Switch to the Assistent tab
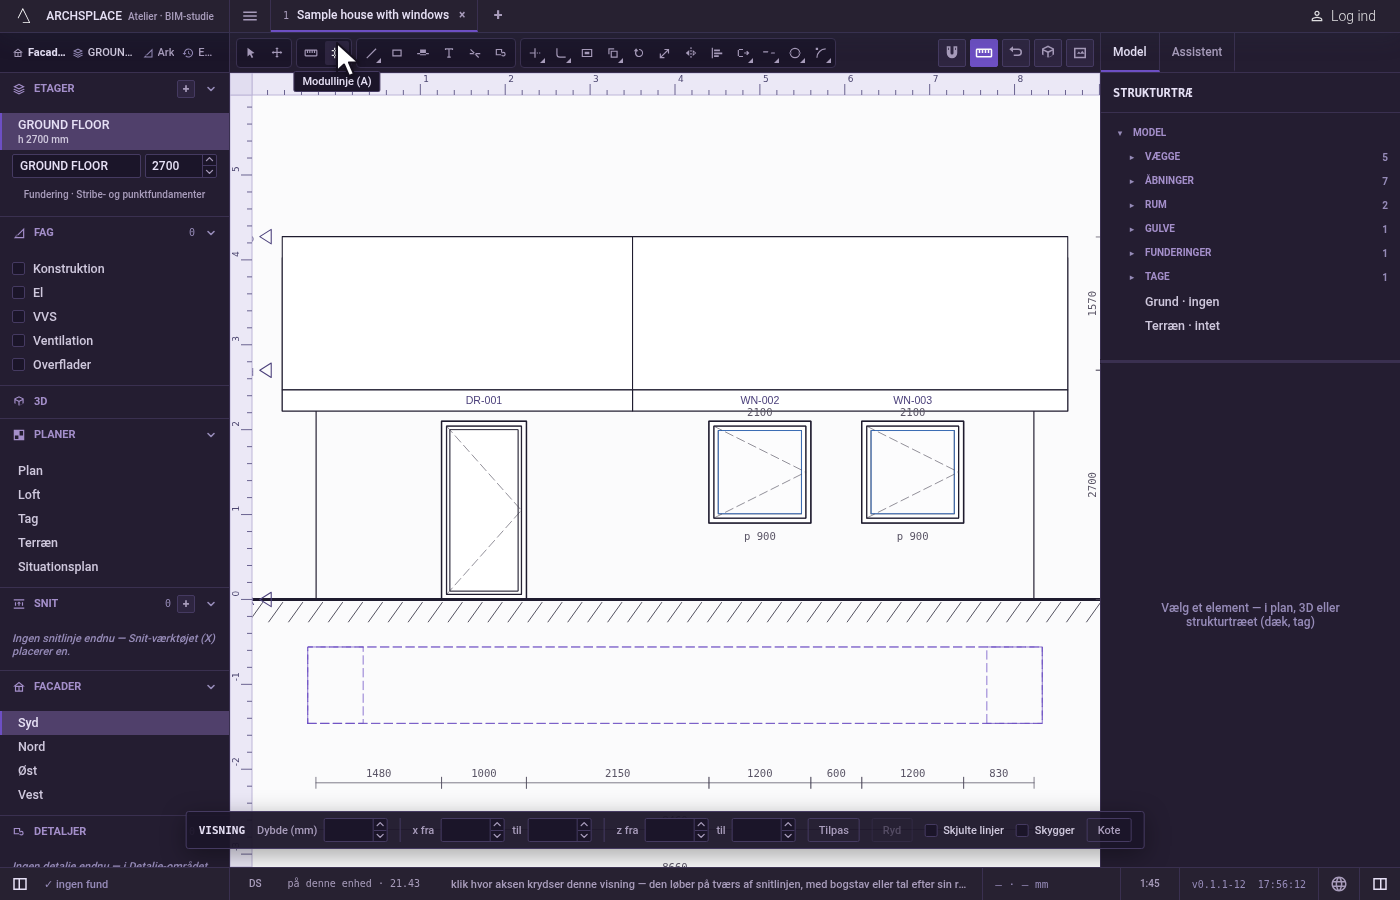Image resolution: width=1400 pixels, height=900 pixels. coord(1197,52)
